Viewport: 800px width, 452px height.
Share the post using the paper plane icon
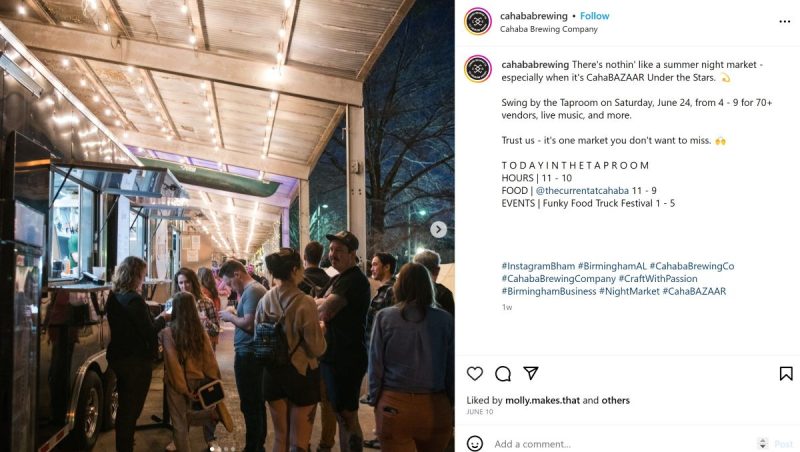click(x=531, y=373)
